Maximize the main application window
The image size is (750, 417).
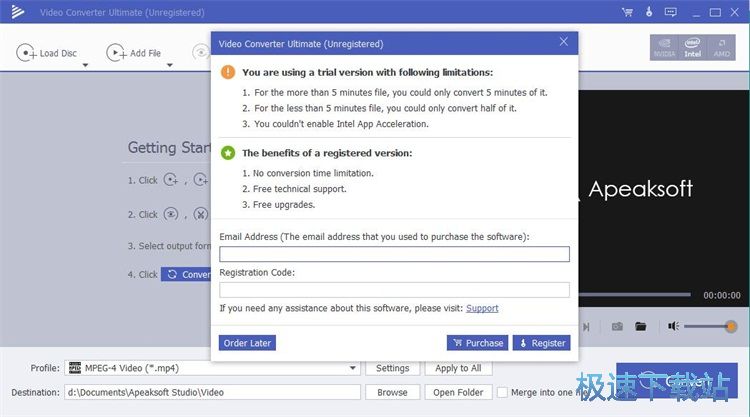tap(715, 12)
